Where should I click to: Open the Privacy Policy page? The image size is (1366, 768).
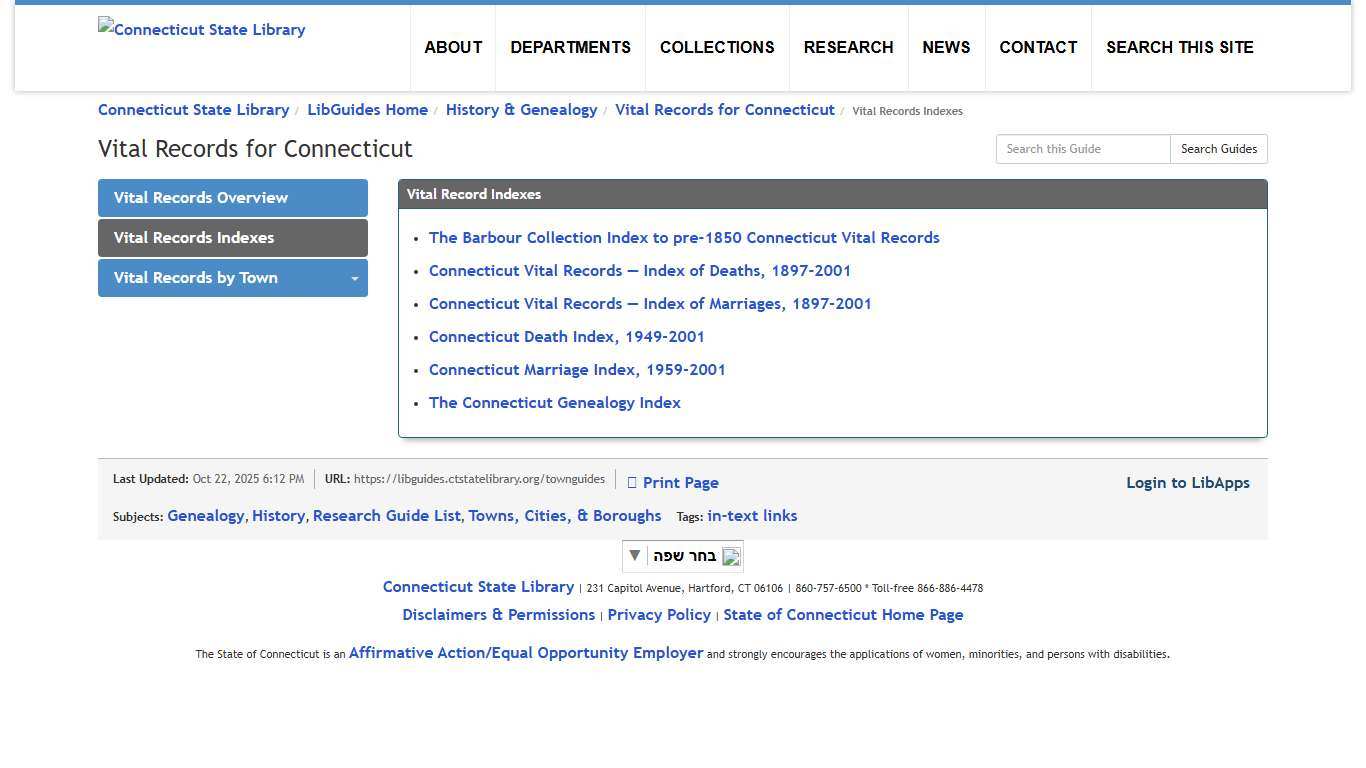(659, 615)
